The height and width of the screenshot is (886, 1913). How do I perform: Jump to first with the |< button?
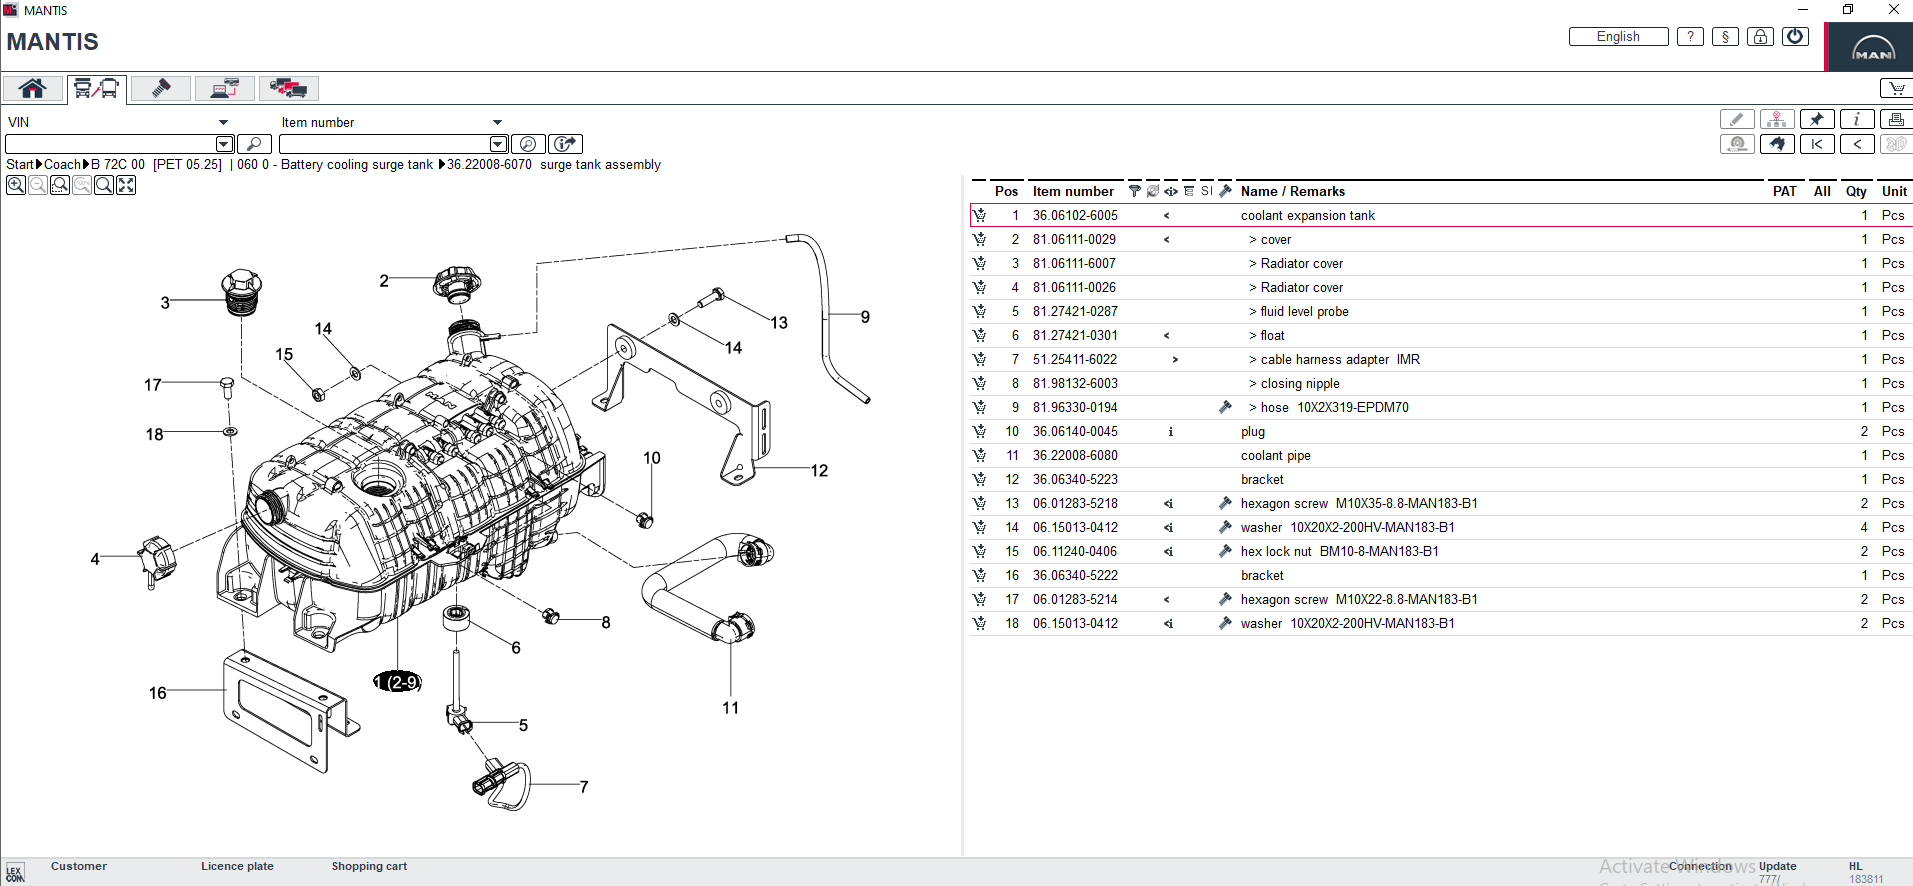1817,144
